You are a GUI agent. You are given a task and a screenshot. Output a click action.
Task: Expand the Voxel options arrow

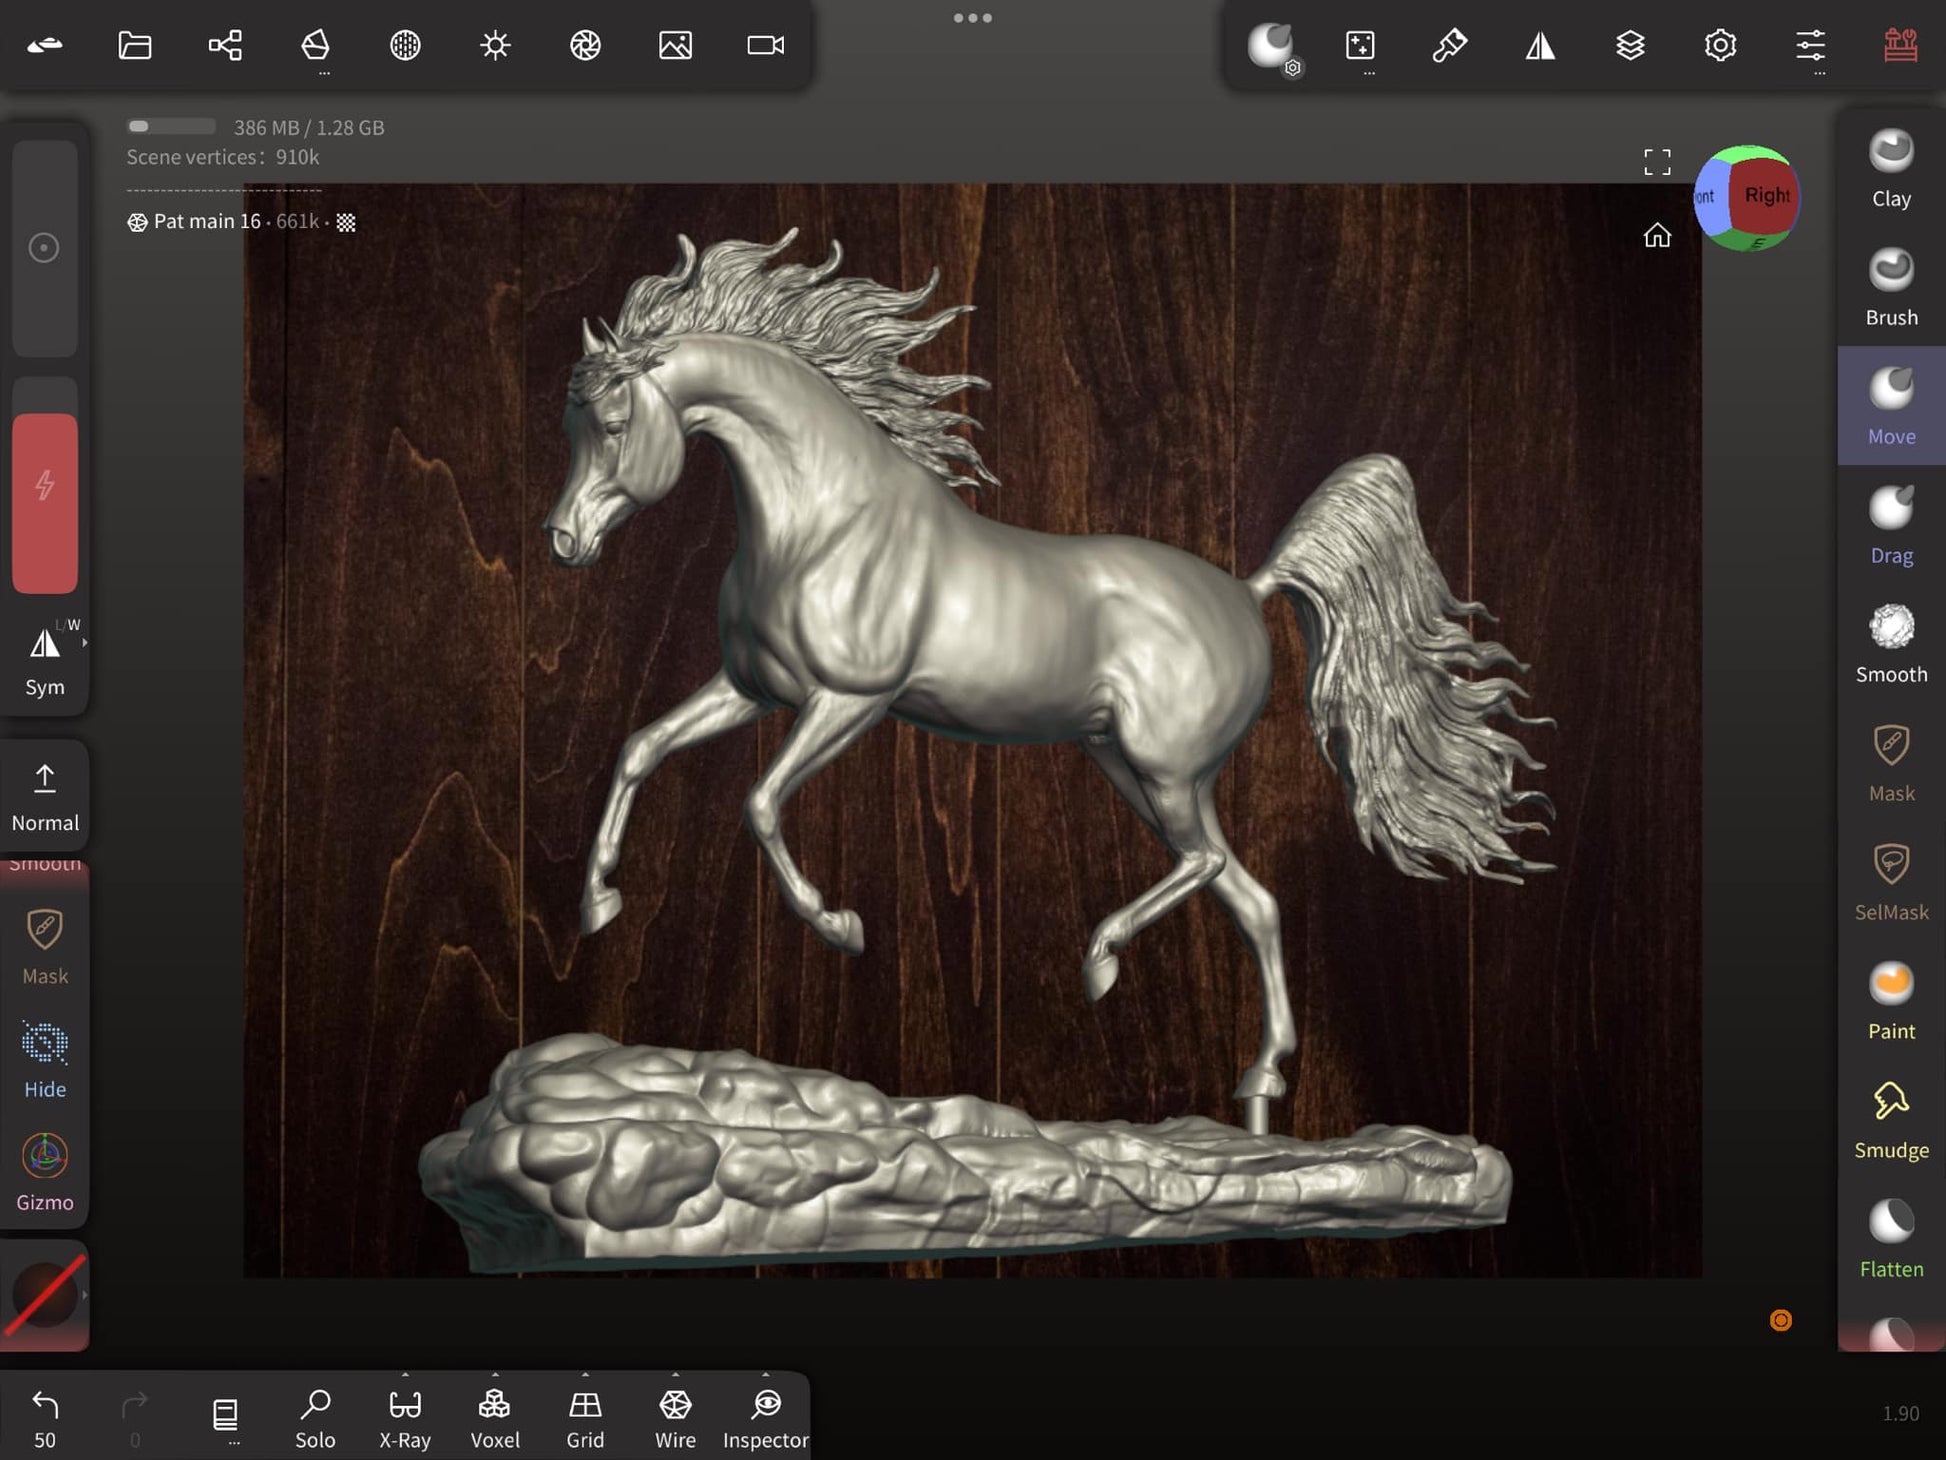click(495, 1374)
